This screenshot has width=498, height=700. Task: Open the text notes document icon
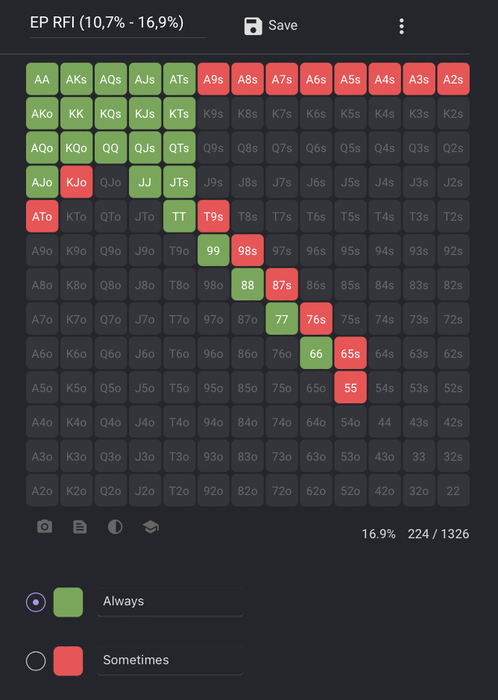click(x=80, y=527)
